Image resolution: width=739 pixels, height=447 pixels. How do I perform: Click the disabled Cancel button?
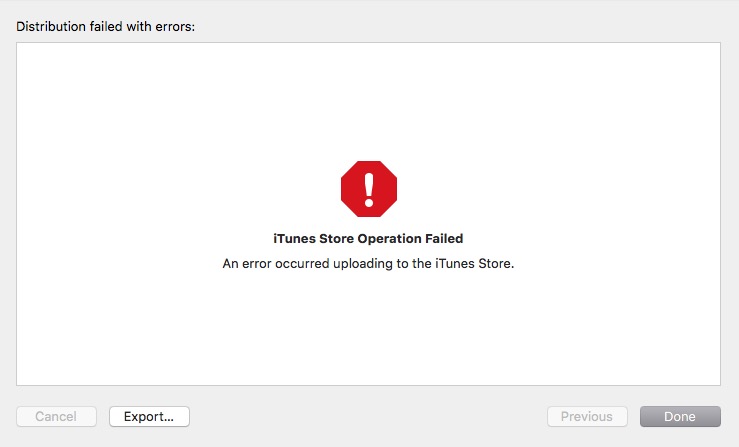57,416
